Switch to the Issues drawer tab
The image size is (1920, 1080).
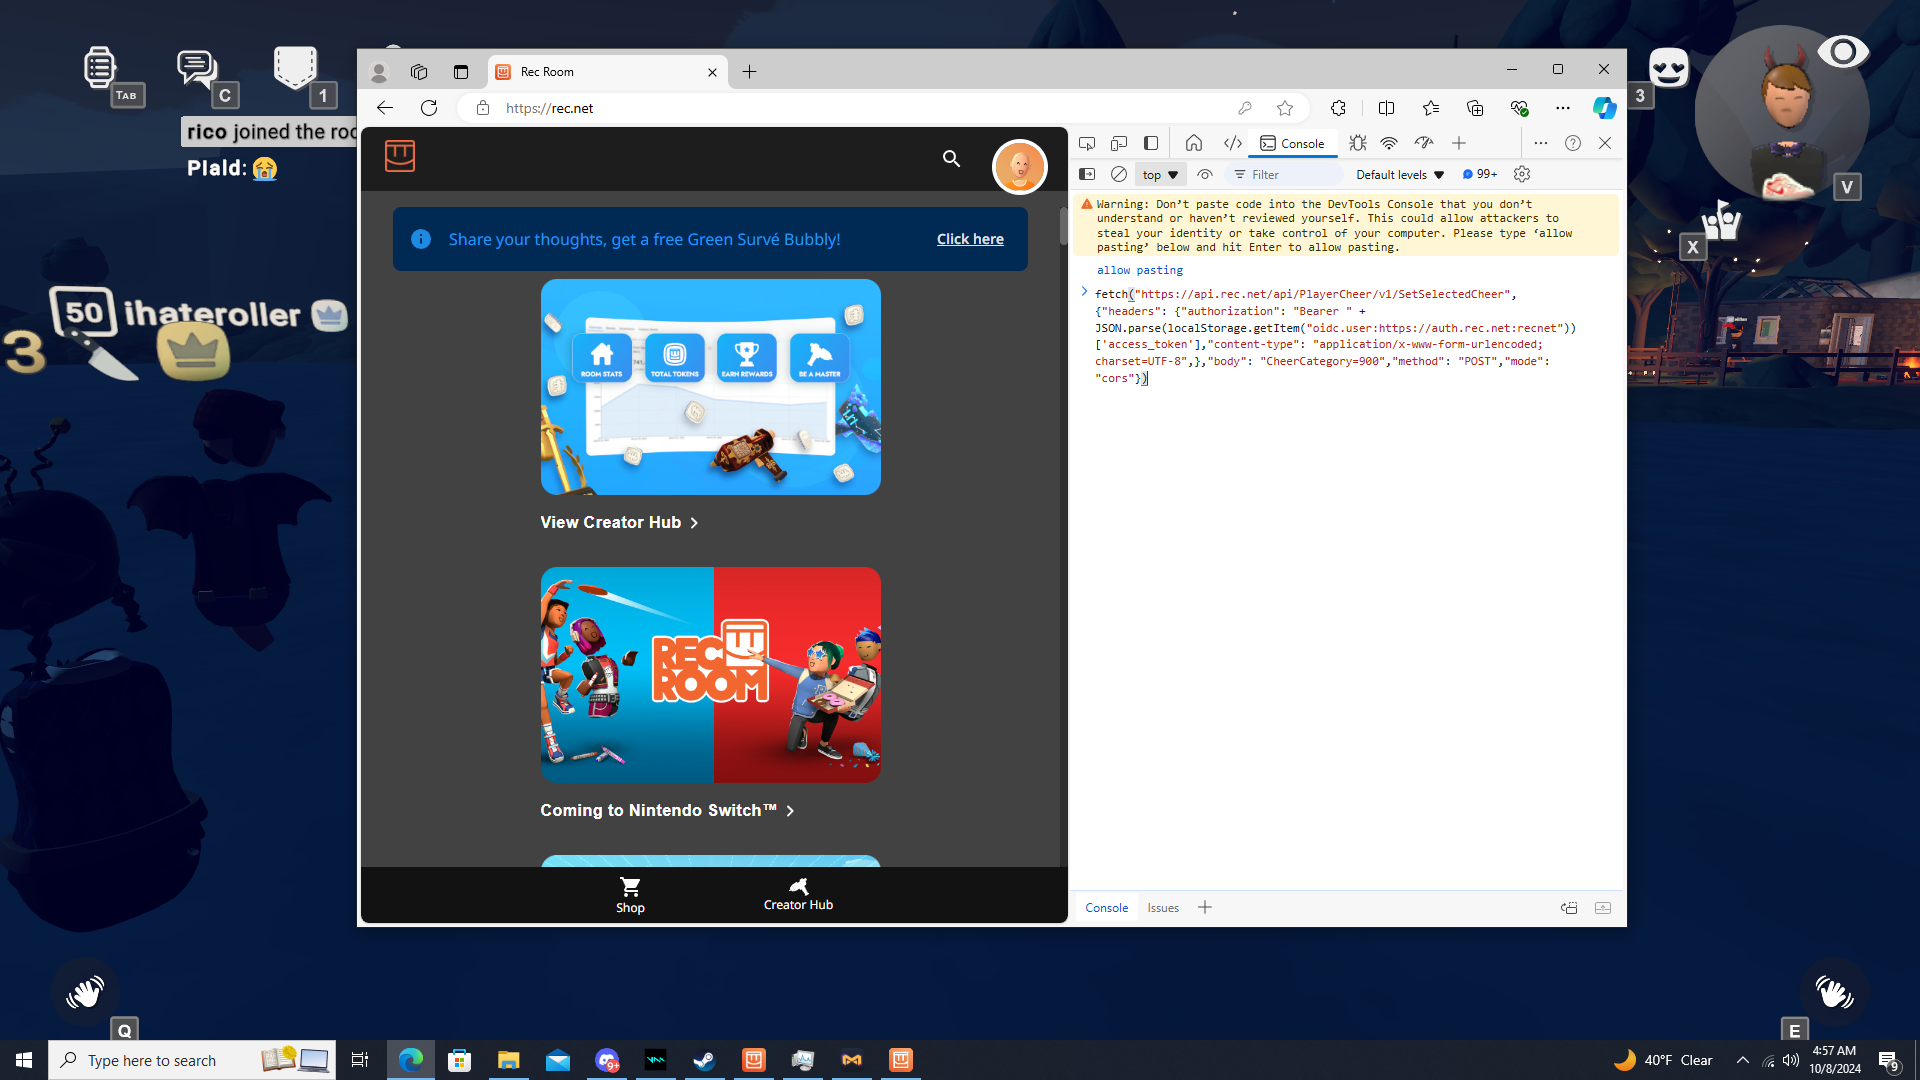pos(1162,908)
